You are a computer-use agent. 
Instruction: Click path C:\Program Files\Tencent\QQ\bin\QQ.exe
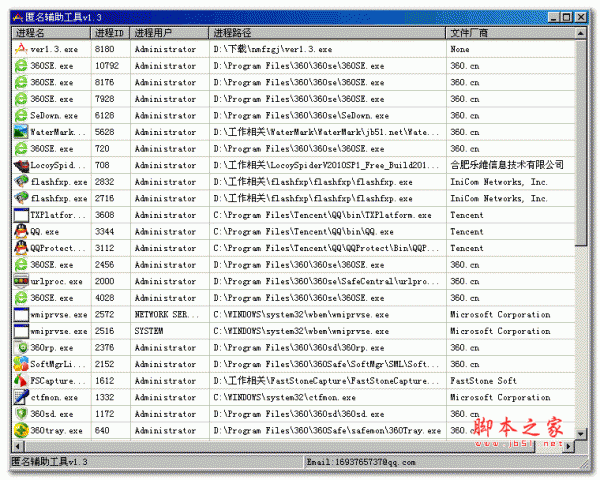[303, 232]
